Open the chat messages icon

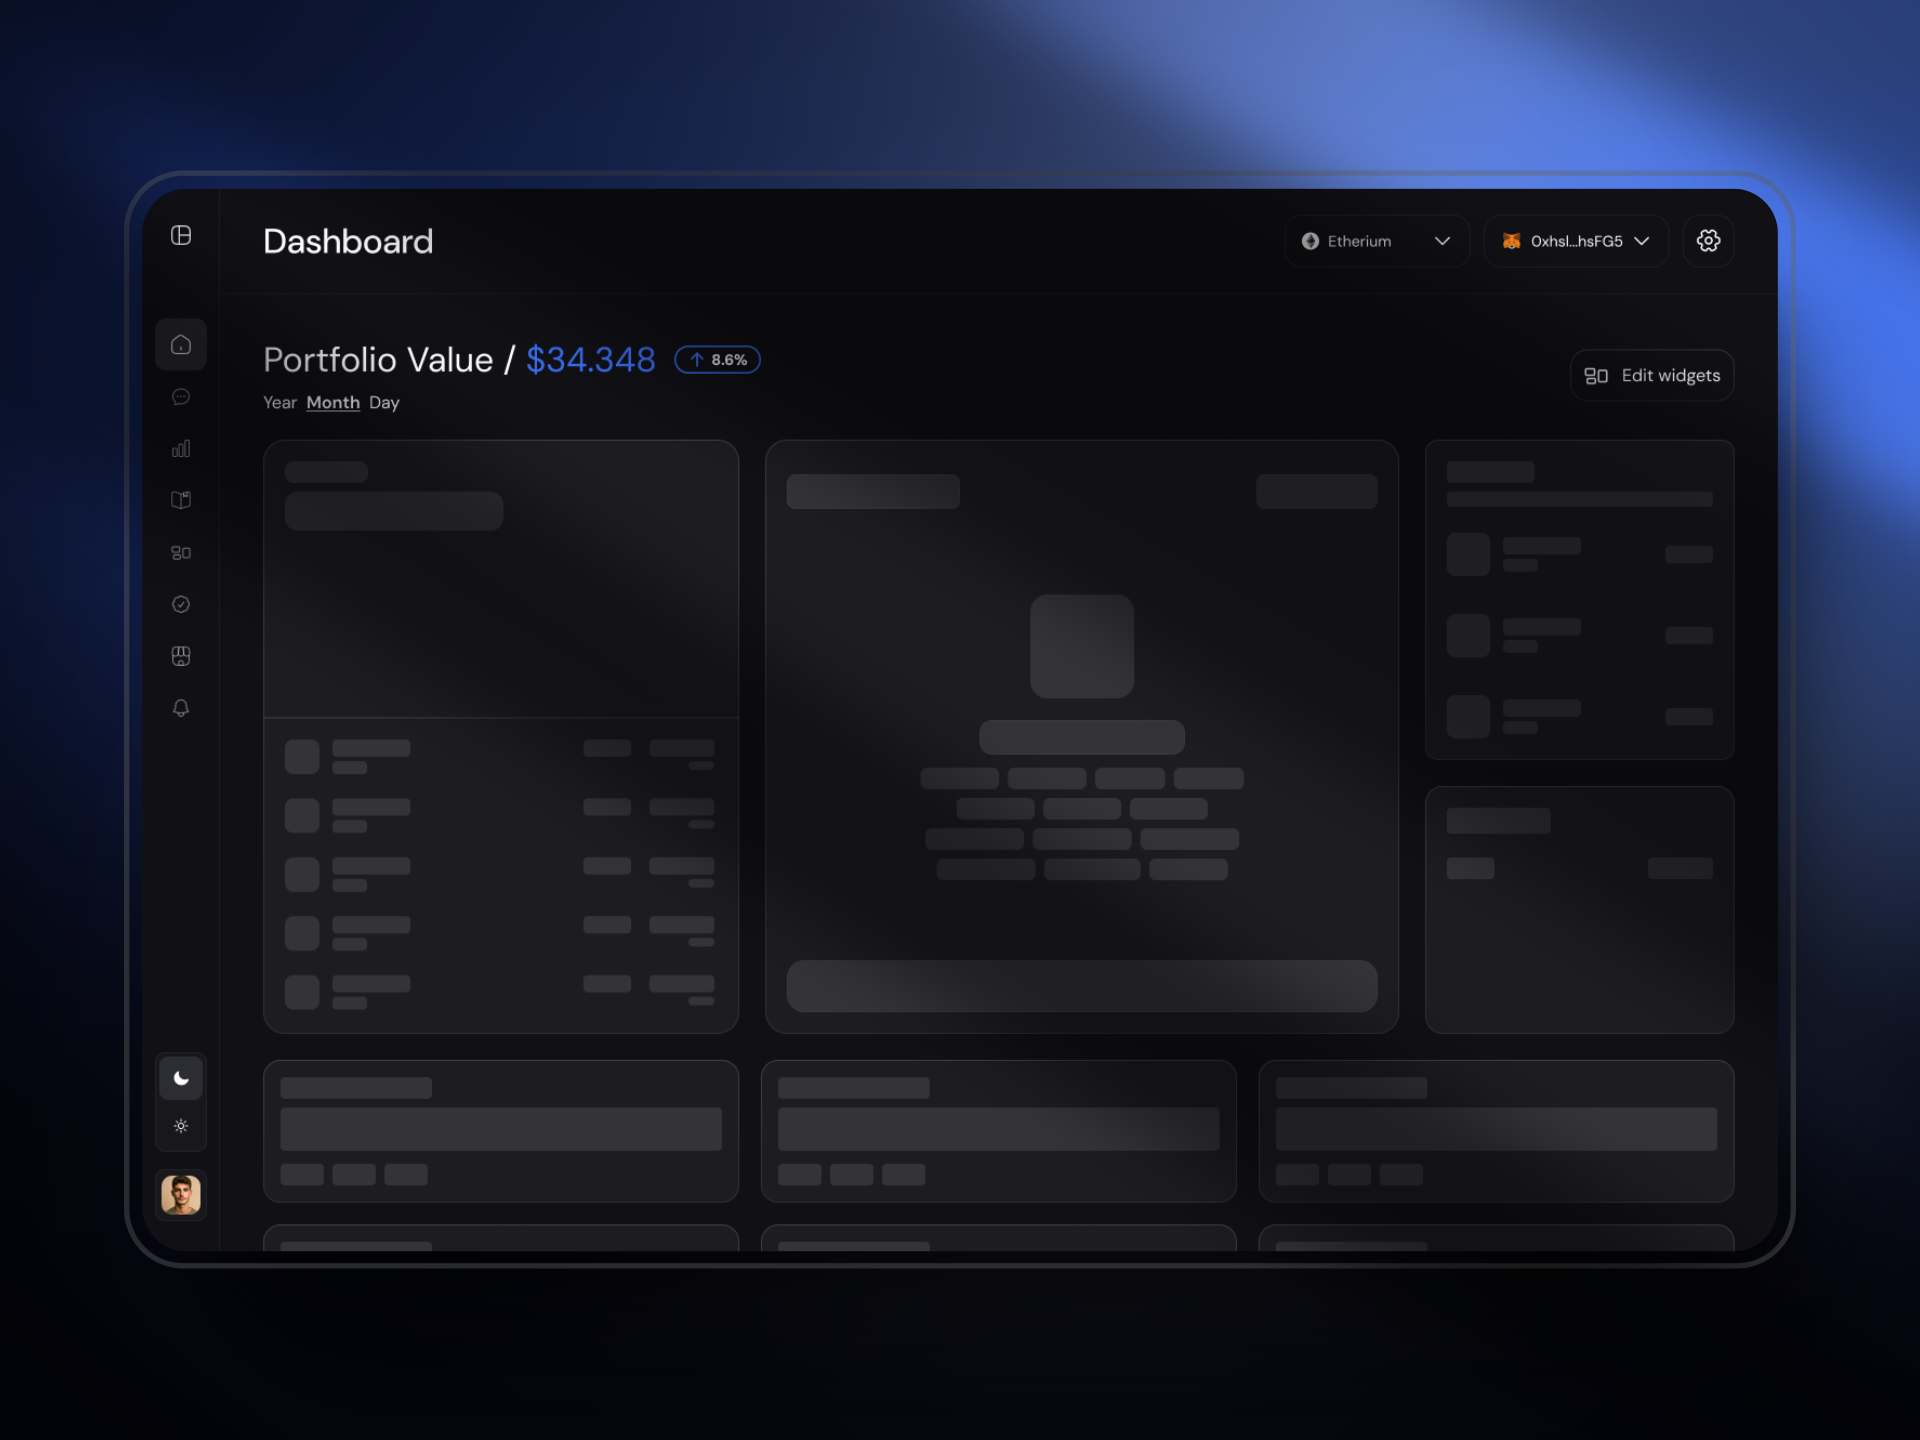(181, 397)
